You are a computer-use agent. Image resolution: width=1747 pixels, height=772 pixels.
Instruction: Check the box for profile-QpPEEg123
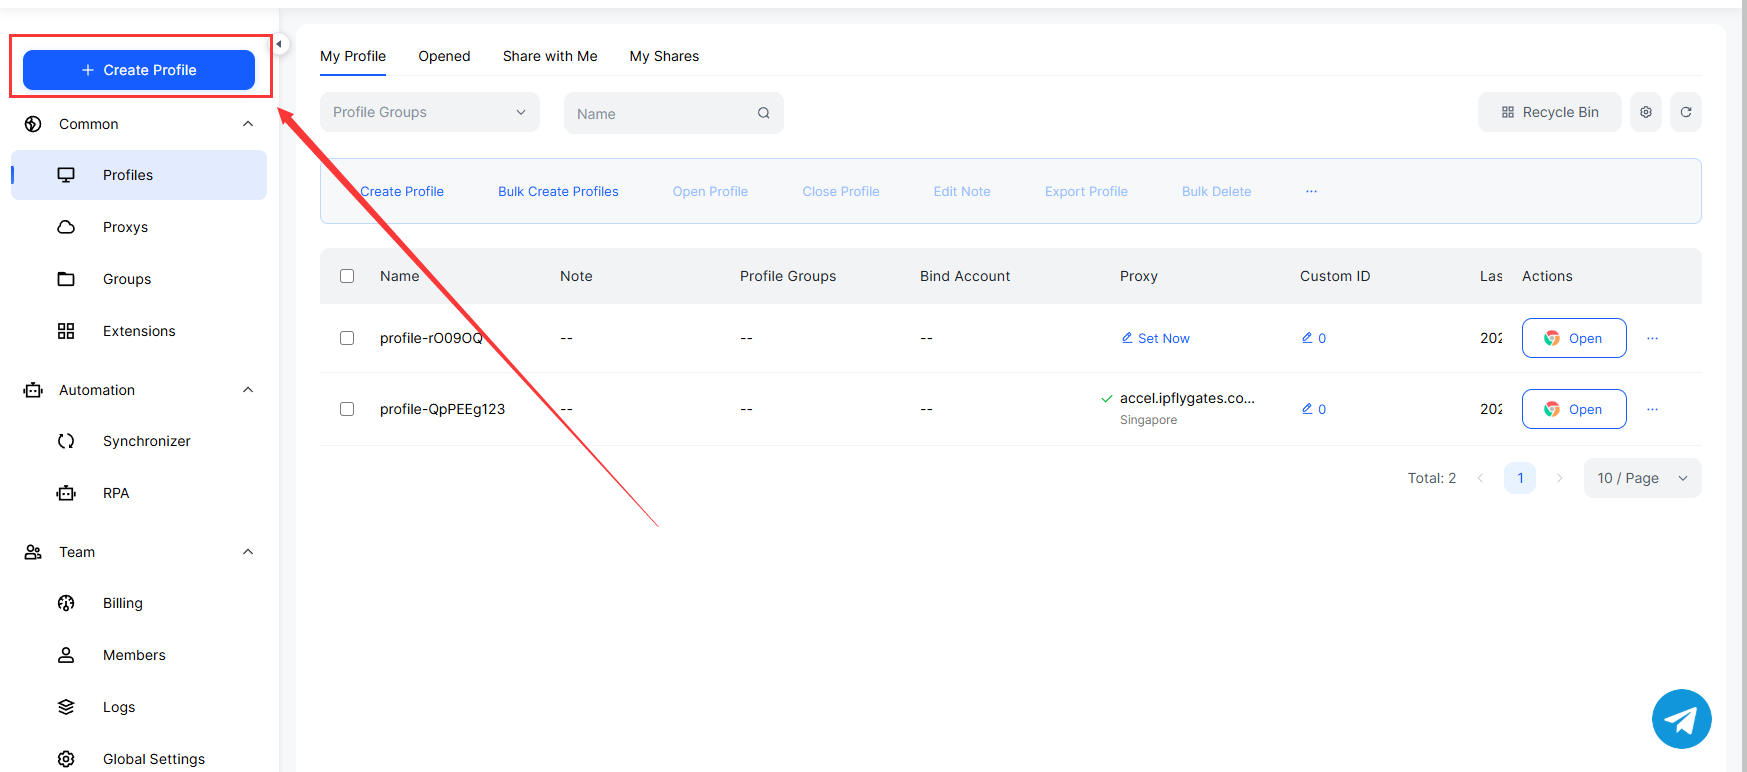point(347,409)
